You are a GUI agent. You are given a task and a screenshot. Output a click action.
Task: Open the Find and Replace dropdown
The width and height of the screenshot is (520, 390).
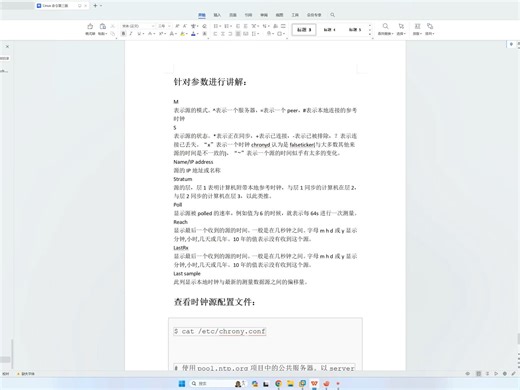(x=385, y=34)
